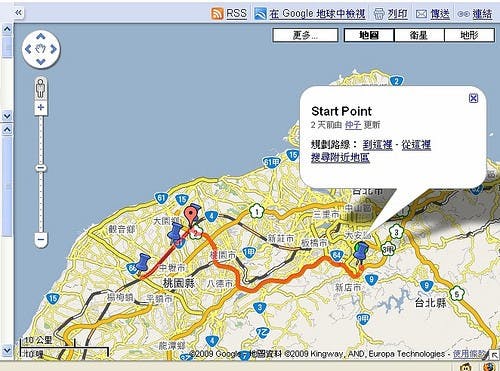Image resolution: width=500 pixels, height=371 pixels.
Task: Click the 新店市 map label
Action: coord(348,287)
